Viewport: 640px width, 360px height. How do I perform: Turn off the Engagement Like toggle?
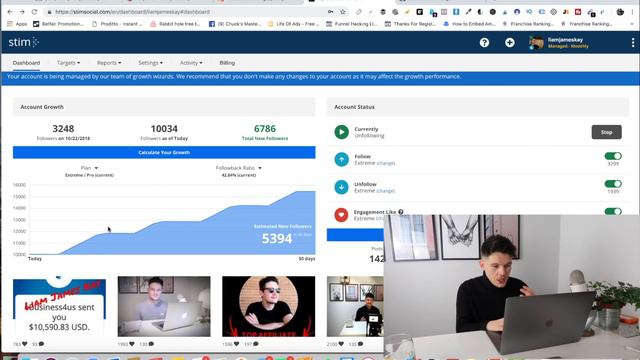(x=613, y=211)
